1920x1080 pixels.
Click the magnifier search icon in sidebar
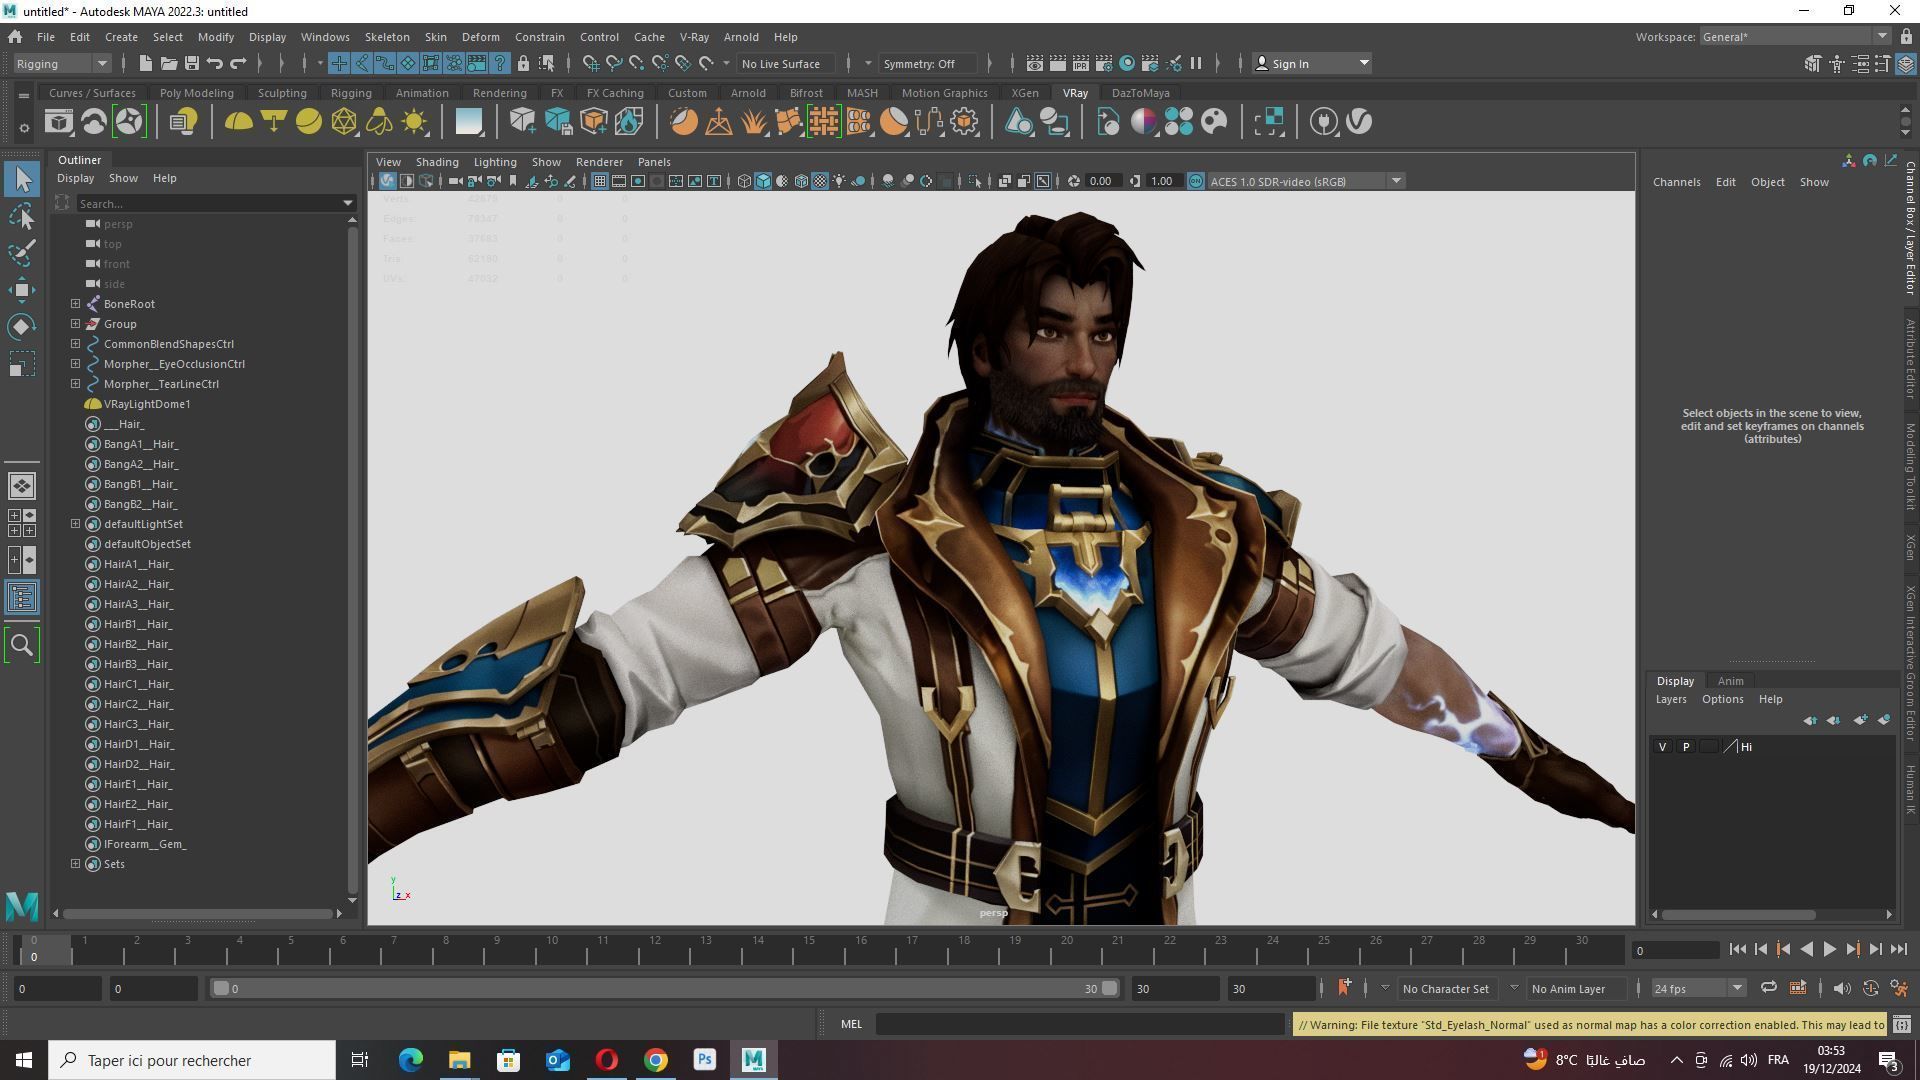22,645
